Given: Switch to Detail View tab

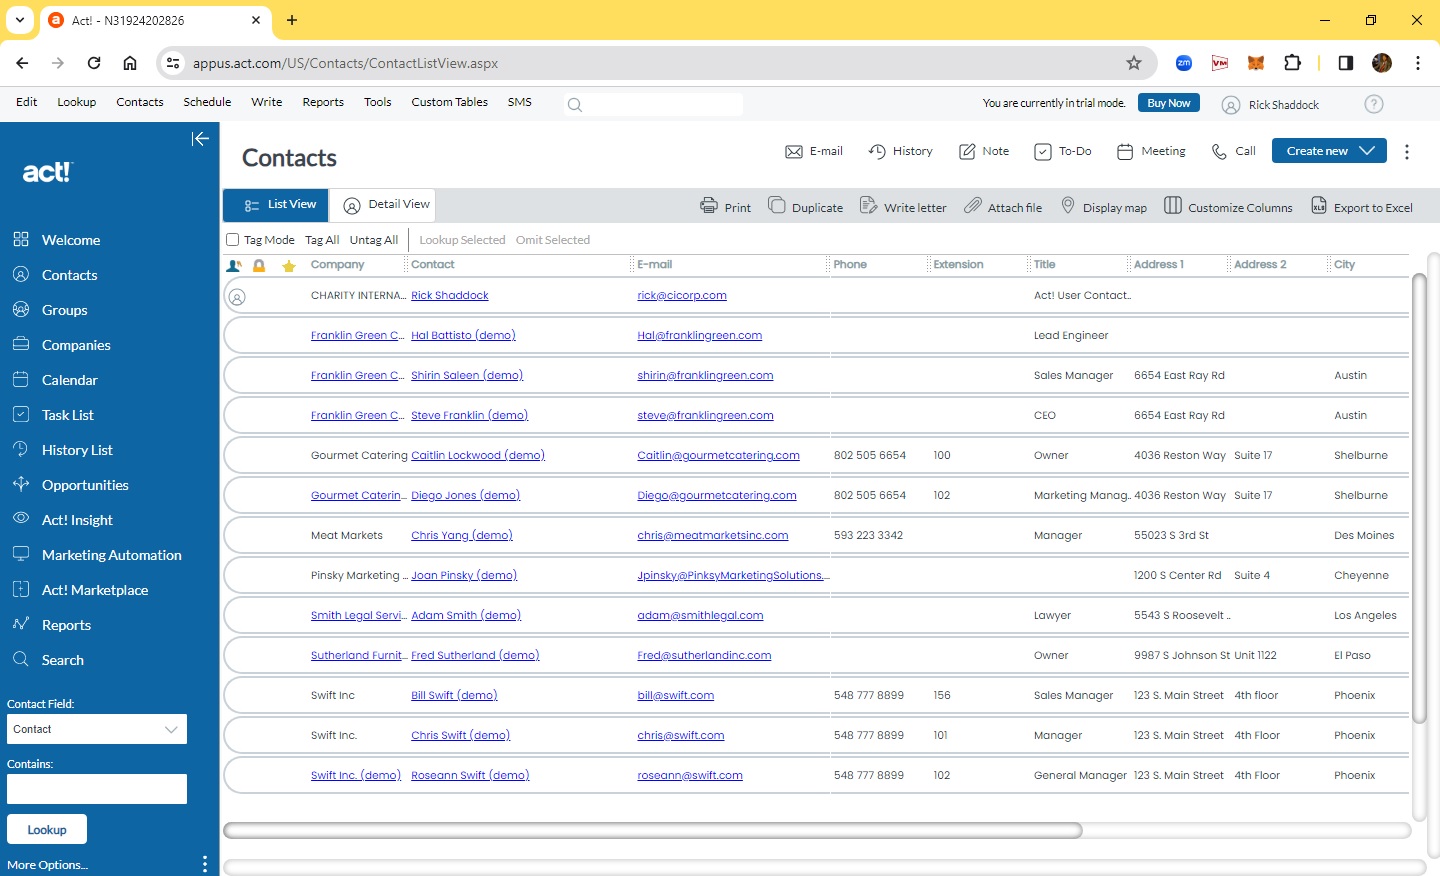Looking at the screenshot, I should [384, 205].
